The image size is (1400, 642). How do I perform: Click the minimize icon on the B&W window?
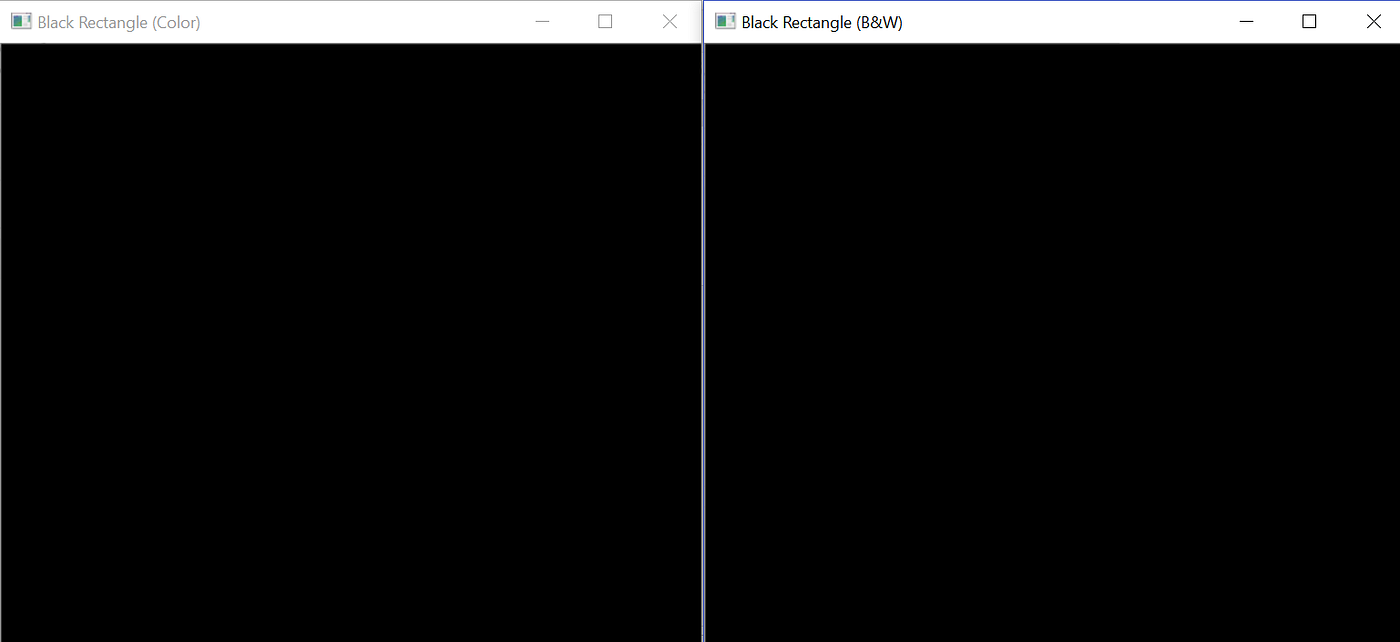coord(1246,21)
